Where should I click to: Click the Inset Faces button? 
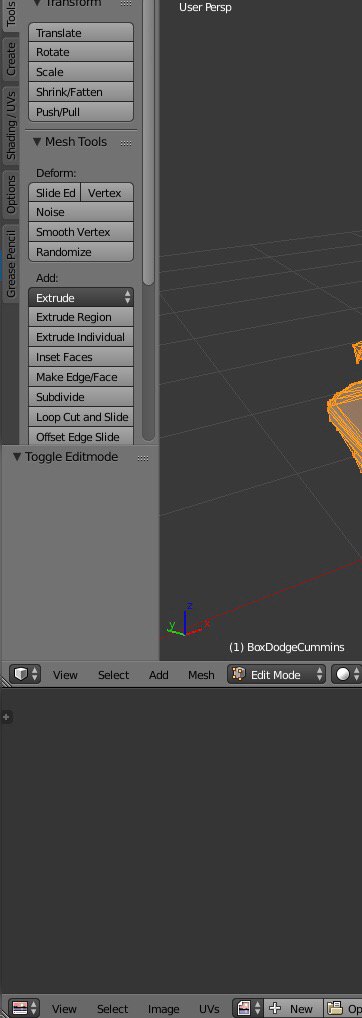(x=81, y=357)
